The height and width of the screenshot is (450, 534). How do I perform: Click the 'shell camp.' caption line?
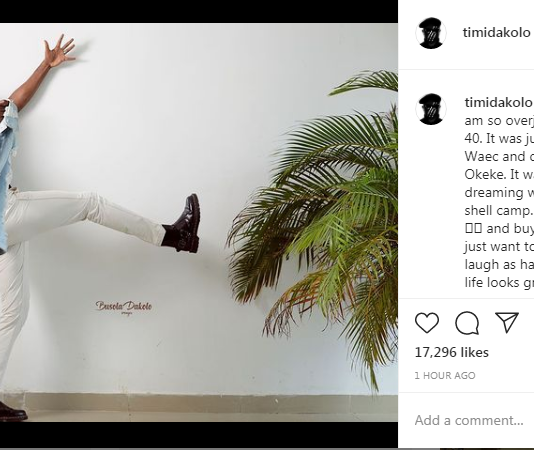499,211
